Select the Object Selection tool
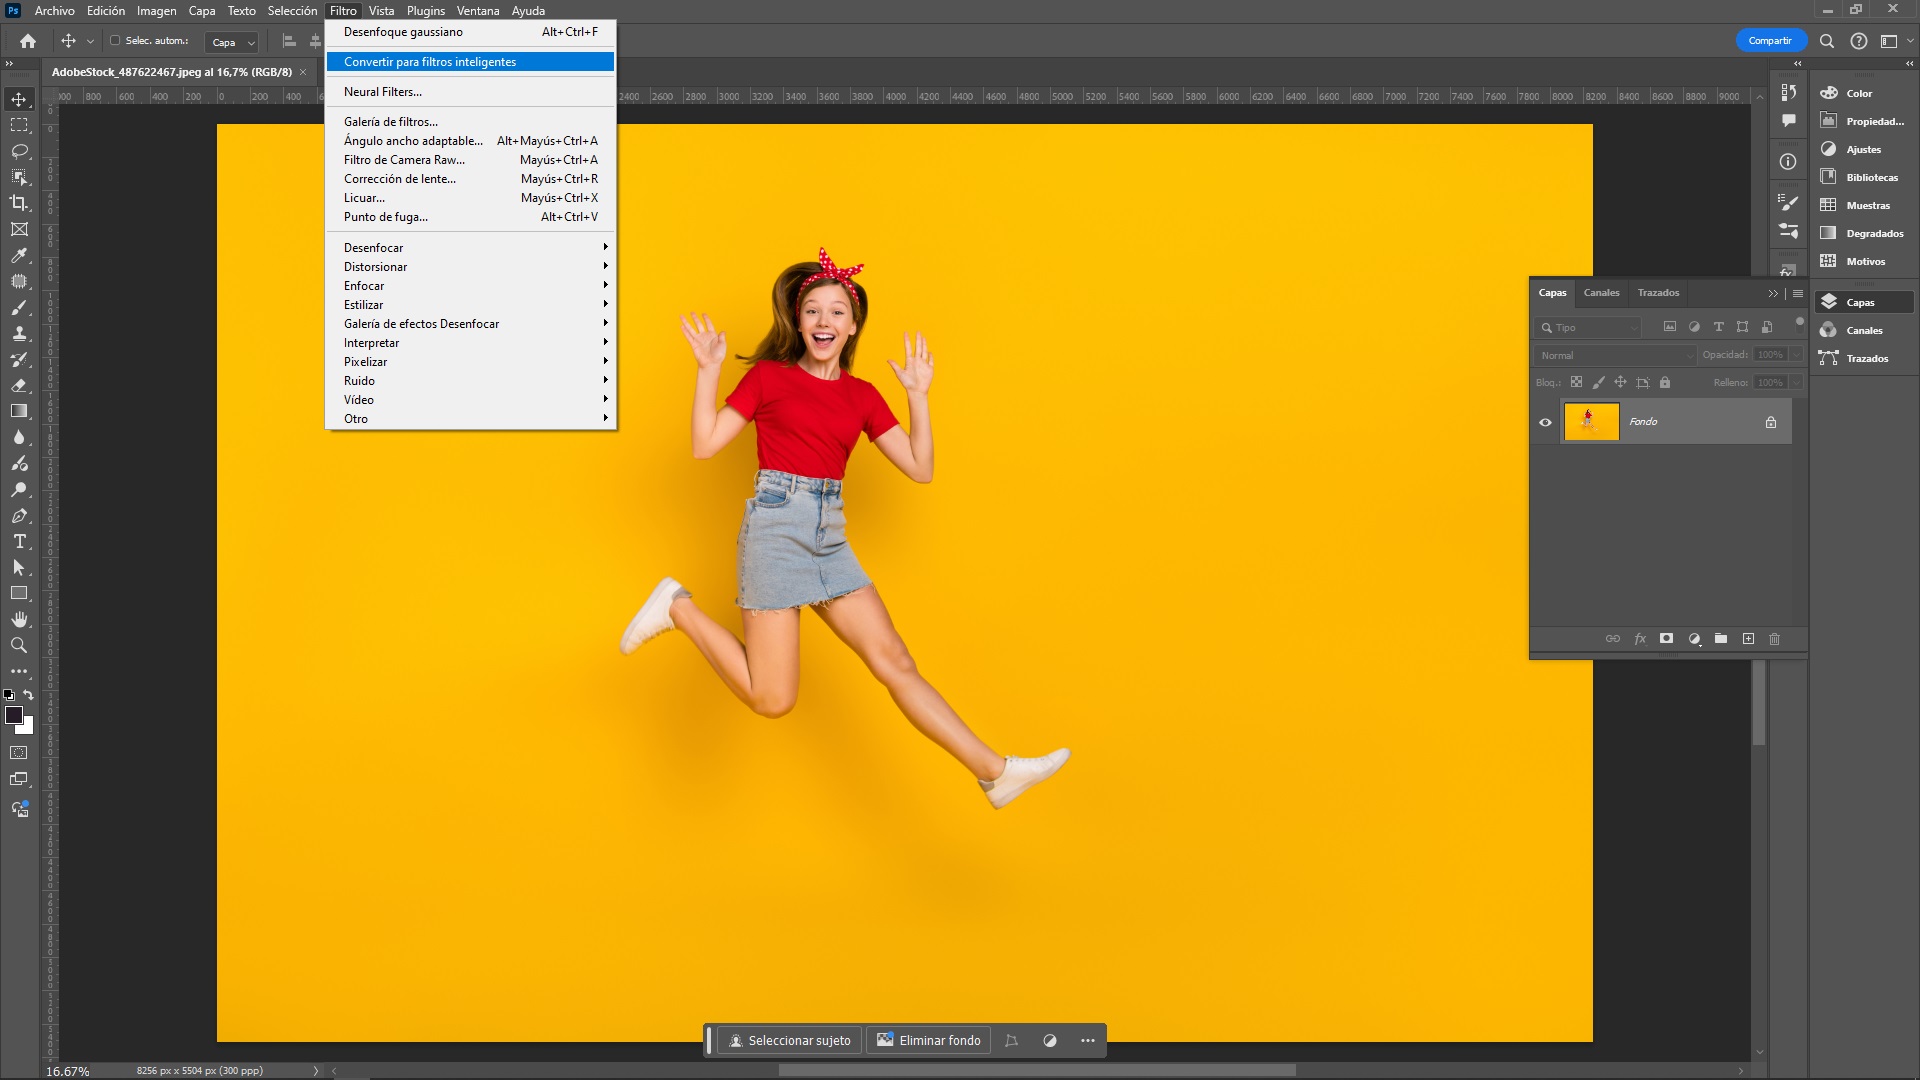Viewport: 1920px width, 1080px height. pyautogui.click(x=19, y=177)
